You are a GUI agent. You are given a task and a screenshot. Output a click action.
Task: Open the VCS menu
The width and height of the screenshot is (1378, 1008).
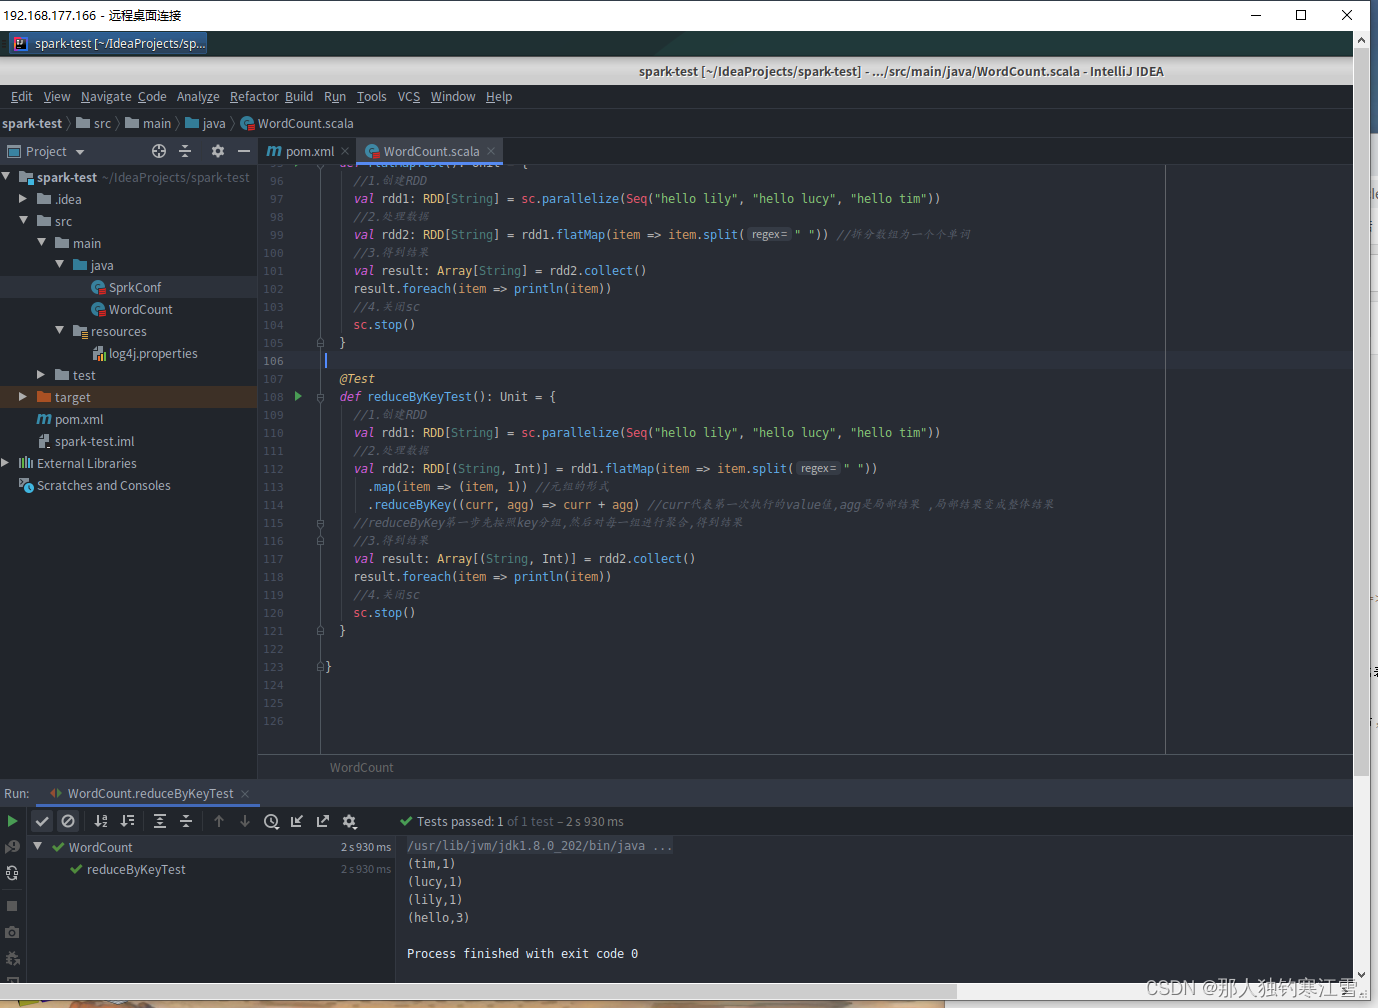409,97
